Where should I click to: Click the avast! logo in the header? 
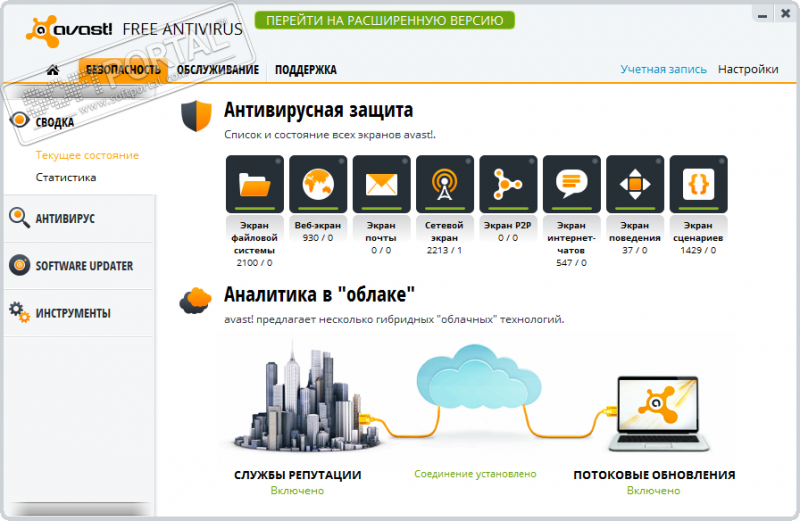pyautogui.click(x=69, y=31)
